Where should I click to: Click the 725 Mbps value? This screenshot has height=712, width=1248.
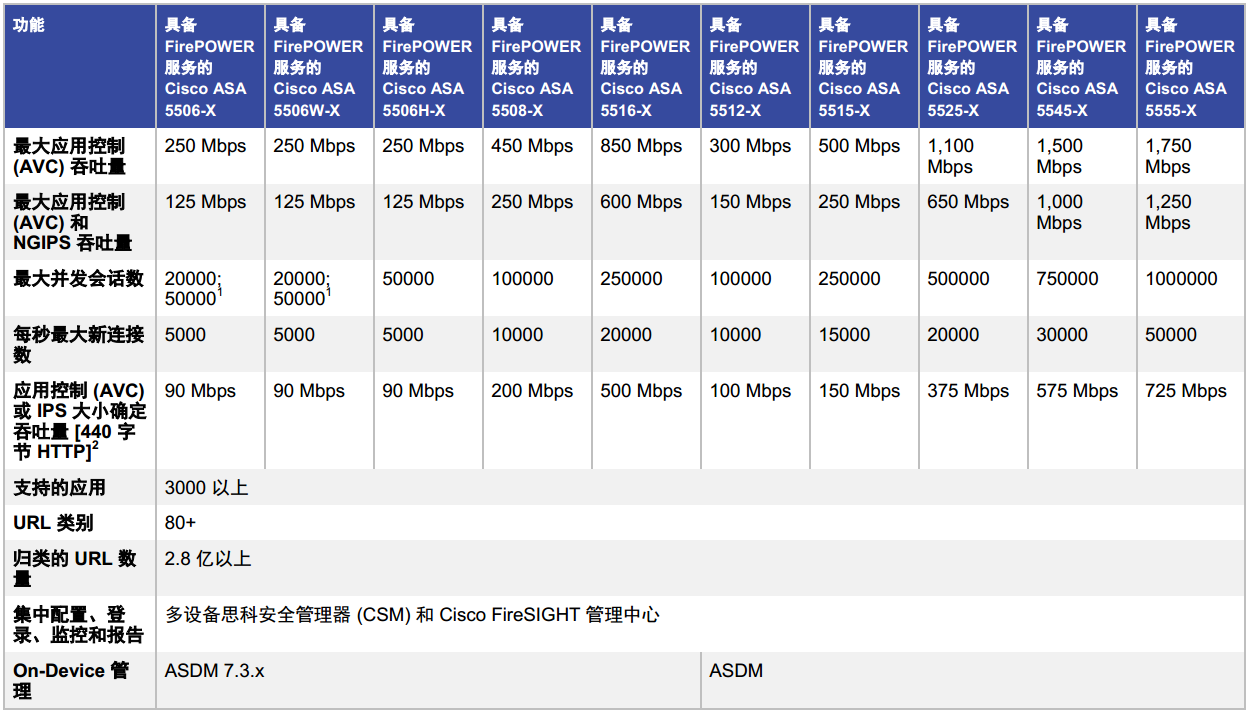1187,391
